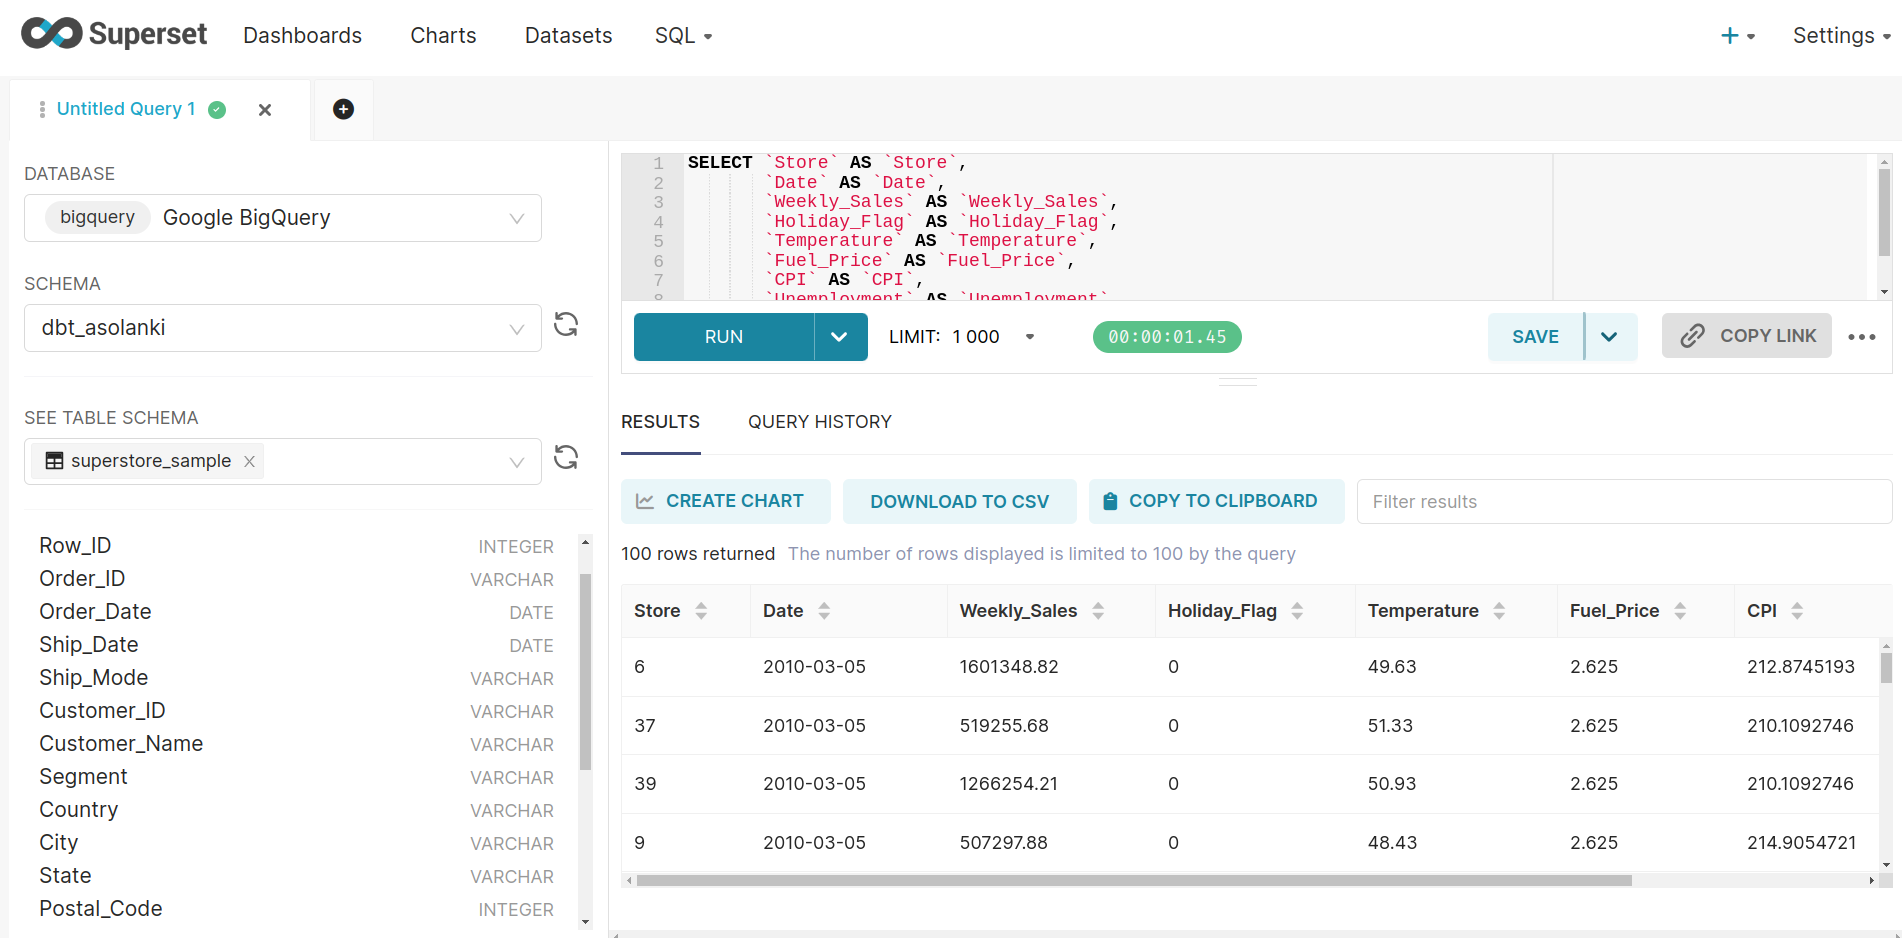This screenshot has height=938, width=1902.
Task: Click the CPI value 214.9054721
Action: (x=1801, y=843)
